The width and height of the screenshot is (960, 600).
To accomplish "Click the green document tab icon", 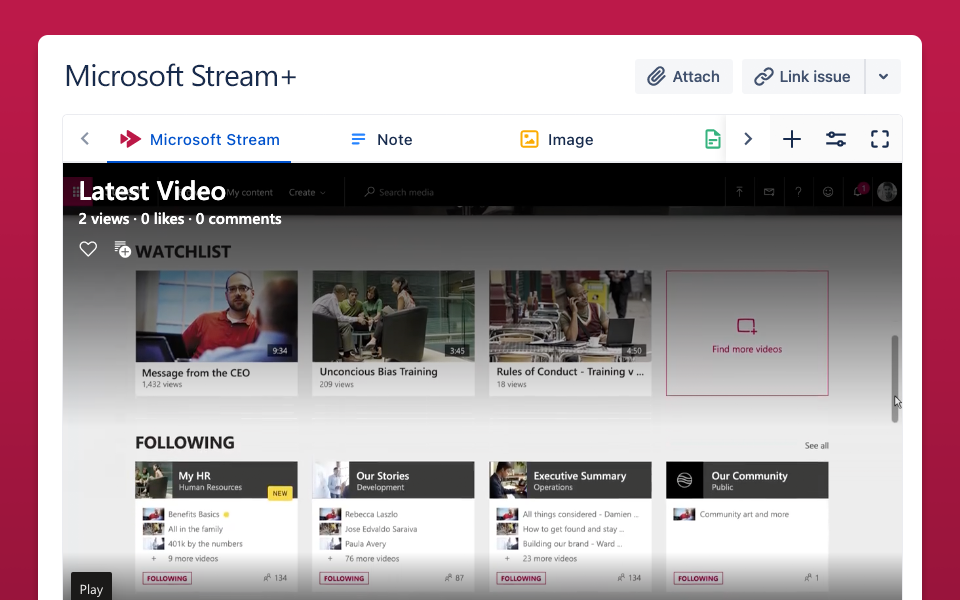I will (712, 139).
